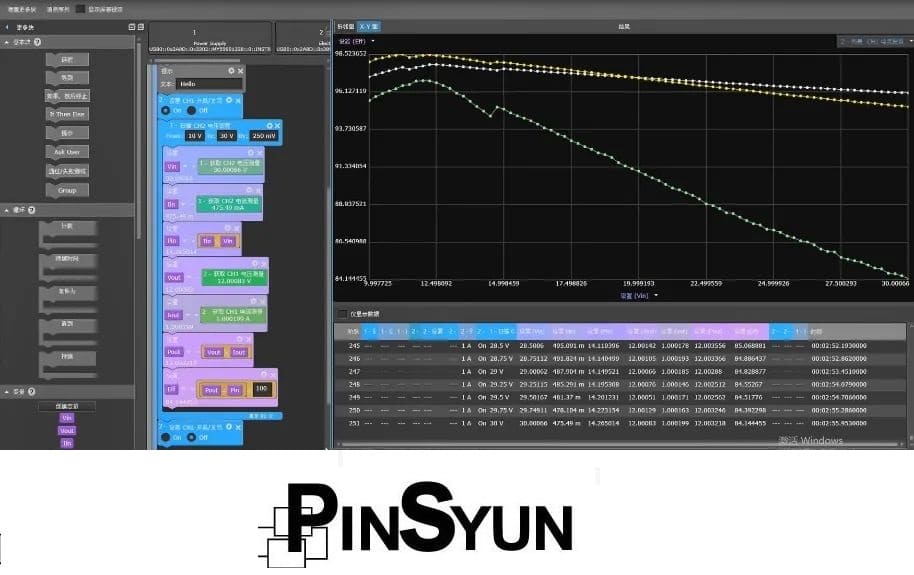The height and width of the screenshot is (575, 914).
Task: Switch to the tab left of X-Y chart
Action: click(x=346, y=26)
